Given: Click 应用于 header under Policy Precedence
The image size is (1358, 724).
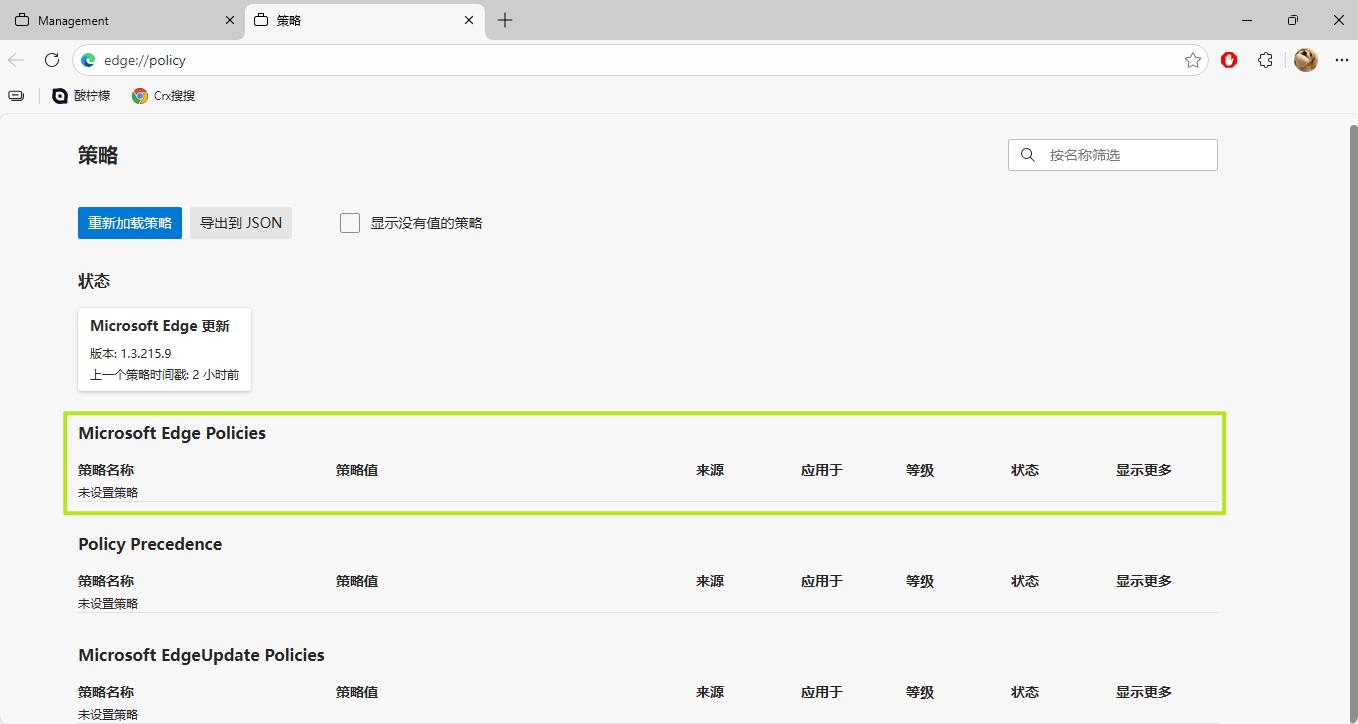Looking at the screenshot, I should click(822, 581).
